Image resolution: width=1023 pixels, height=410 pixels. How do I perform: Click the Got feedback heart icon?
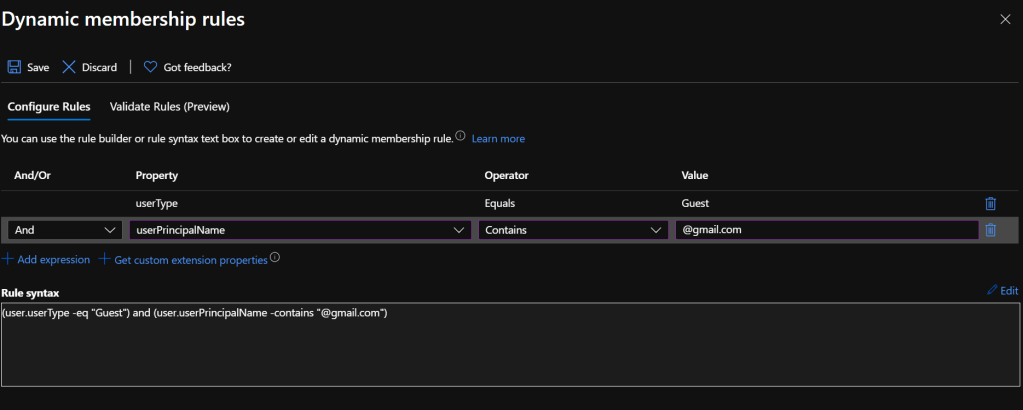pos(150,67)
